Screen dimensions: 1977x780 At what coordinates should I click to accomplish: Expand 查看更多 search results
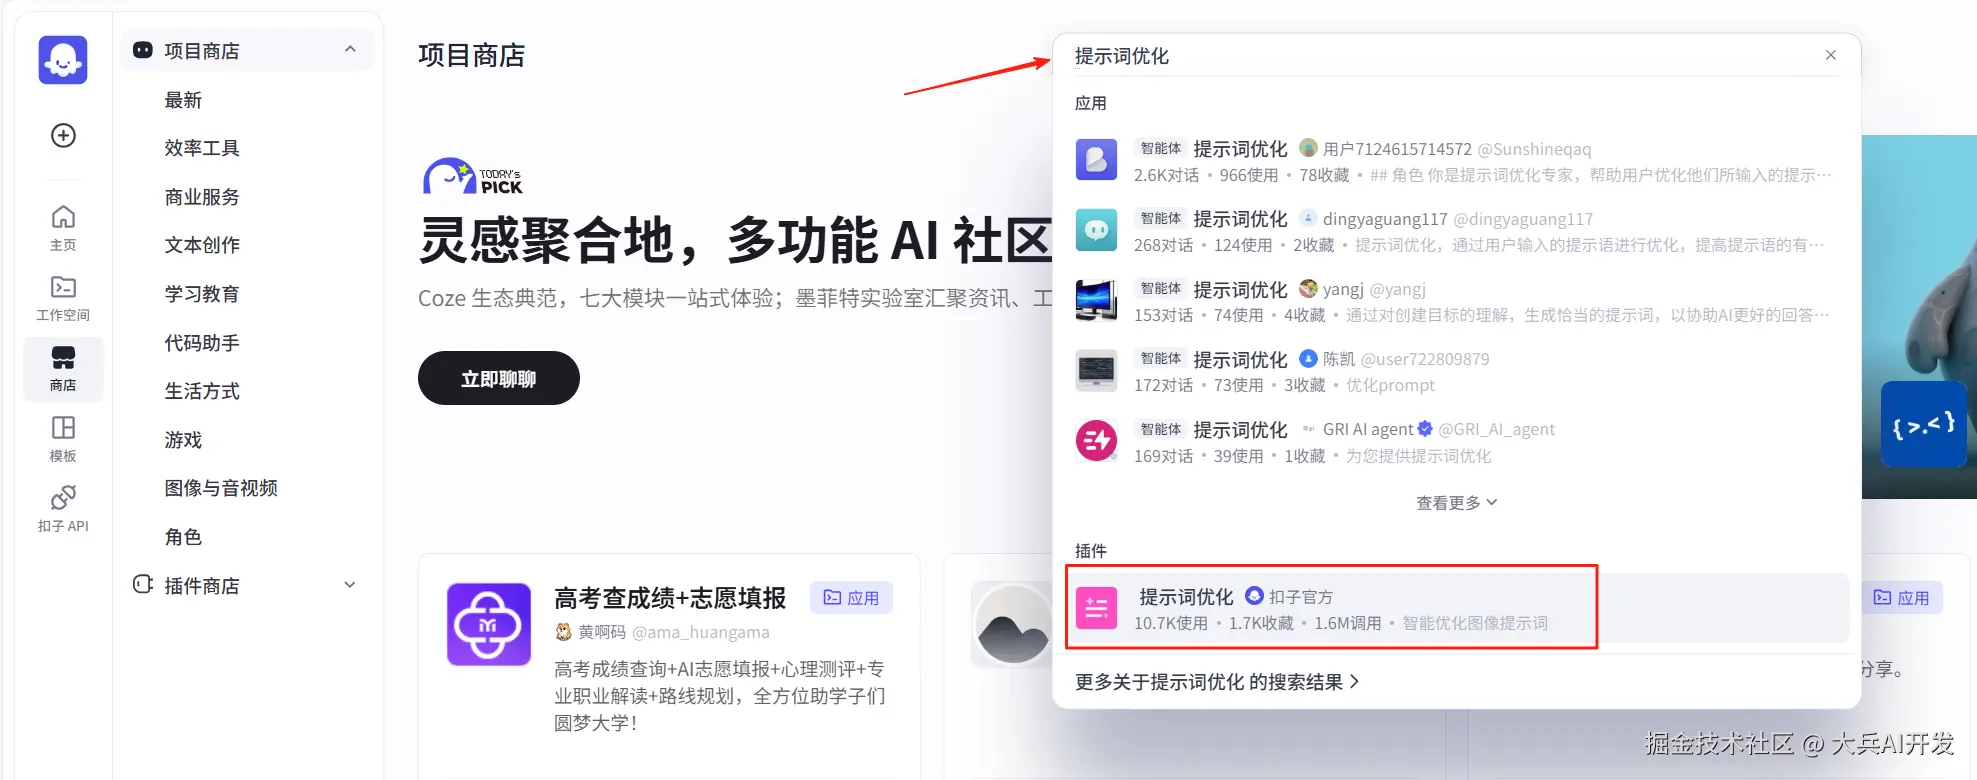[x=1456, y=503]
